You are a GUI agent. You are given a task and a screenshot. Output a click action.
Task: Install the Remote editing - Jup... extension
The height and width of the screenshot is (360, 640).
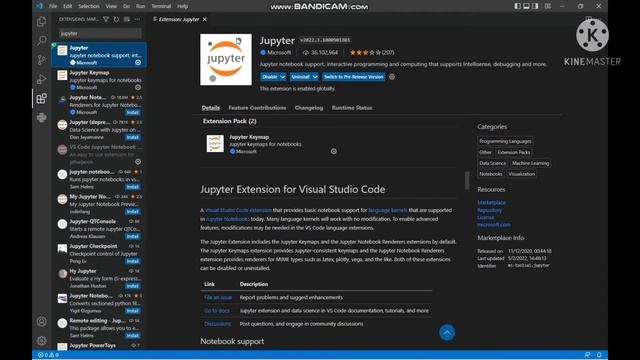tap(133, 336)
